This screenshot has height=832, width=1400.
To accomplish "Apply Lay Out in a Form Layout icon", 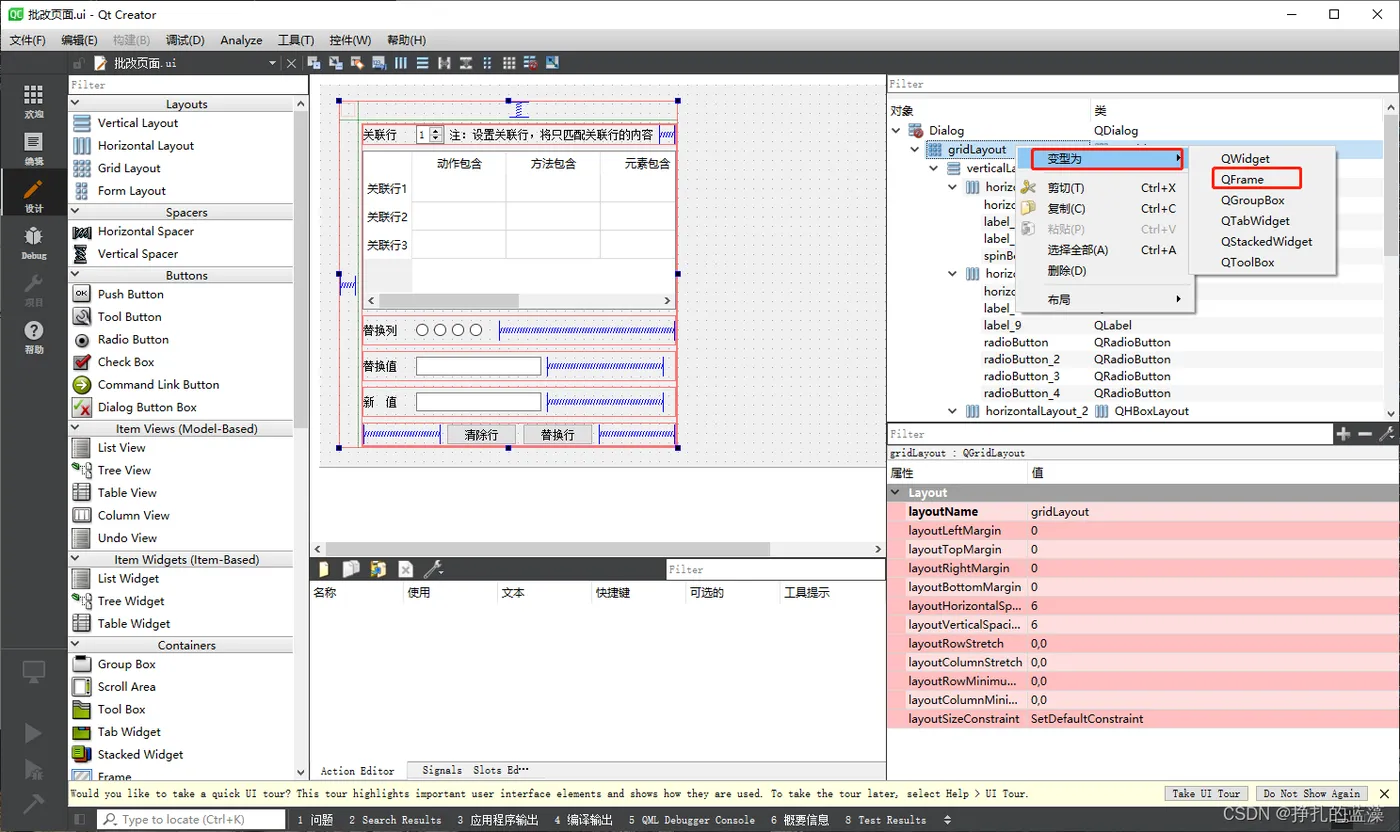I will coord(487,63).
